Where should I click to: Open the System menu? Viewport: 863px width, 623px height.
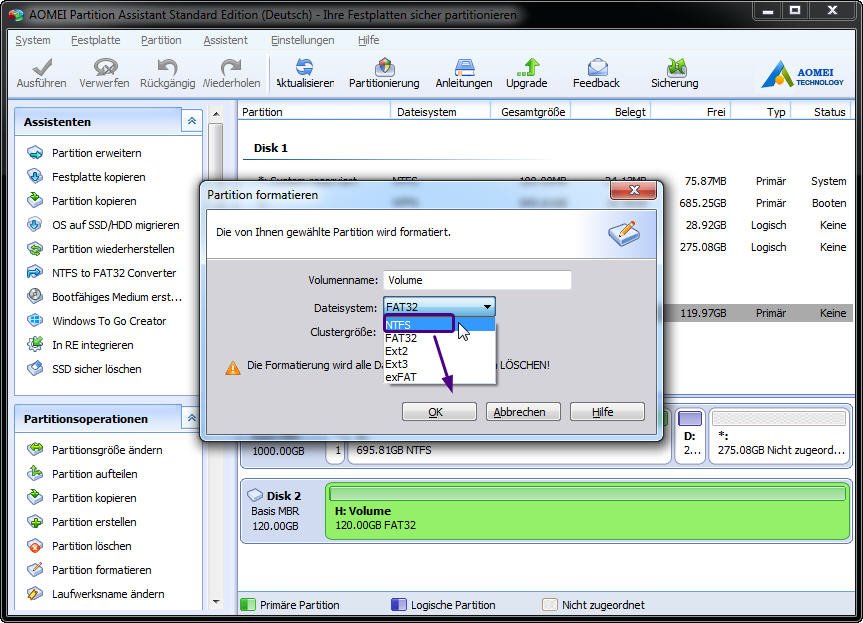click(x=33, y=40)
